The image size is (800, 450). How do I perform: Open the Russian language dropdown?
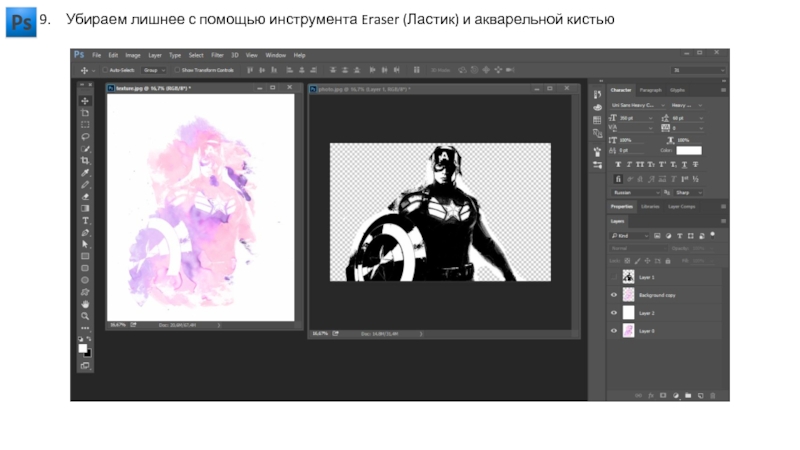tap(636, 192)
